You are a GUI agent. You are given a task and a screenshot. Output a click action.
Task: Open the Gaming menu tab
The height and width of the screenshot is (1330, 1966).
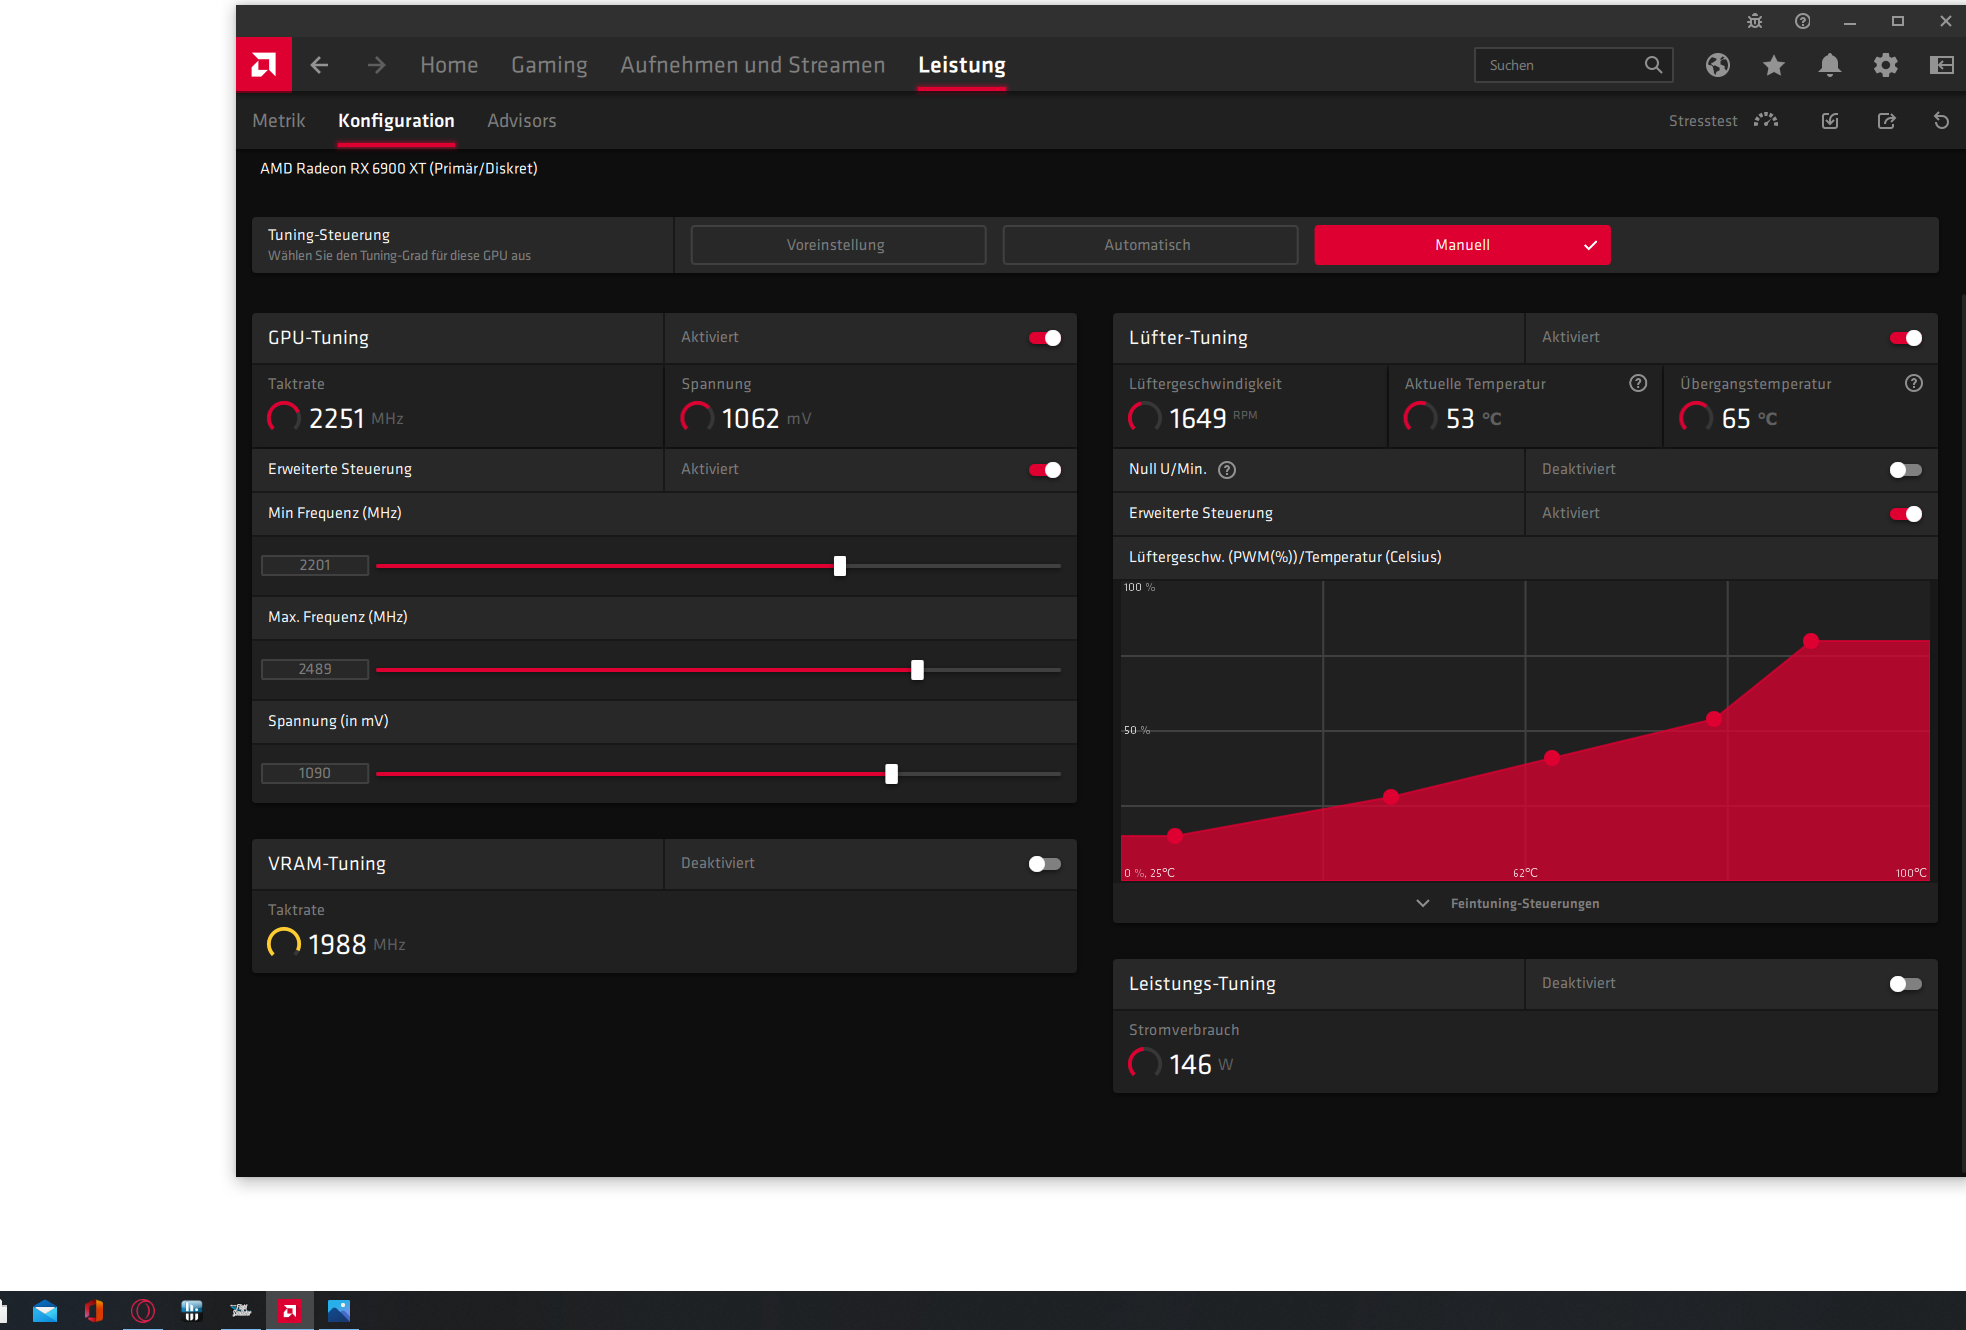(549, 65)
